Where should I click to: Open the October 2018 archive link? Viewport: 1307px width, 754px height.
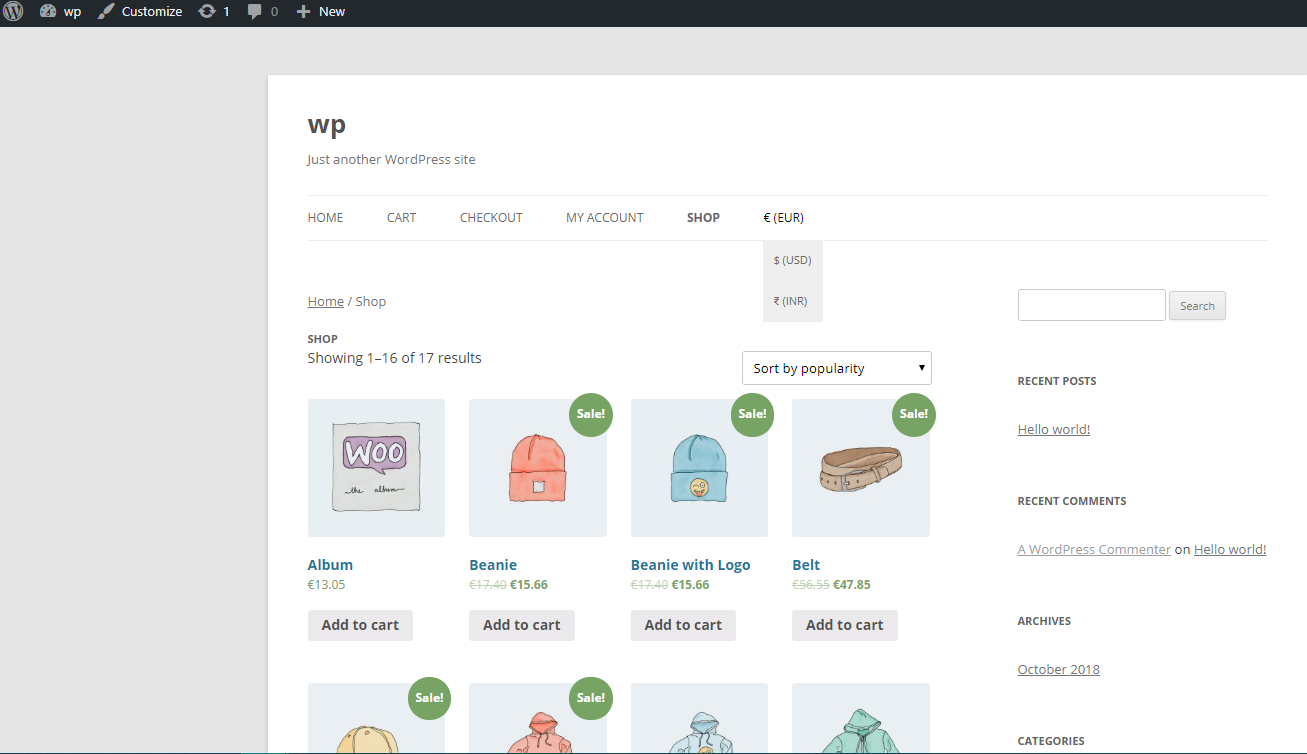click(1058, 669)
